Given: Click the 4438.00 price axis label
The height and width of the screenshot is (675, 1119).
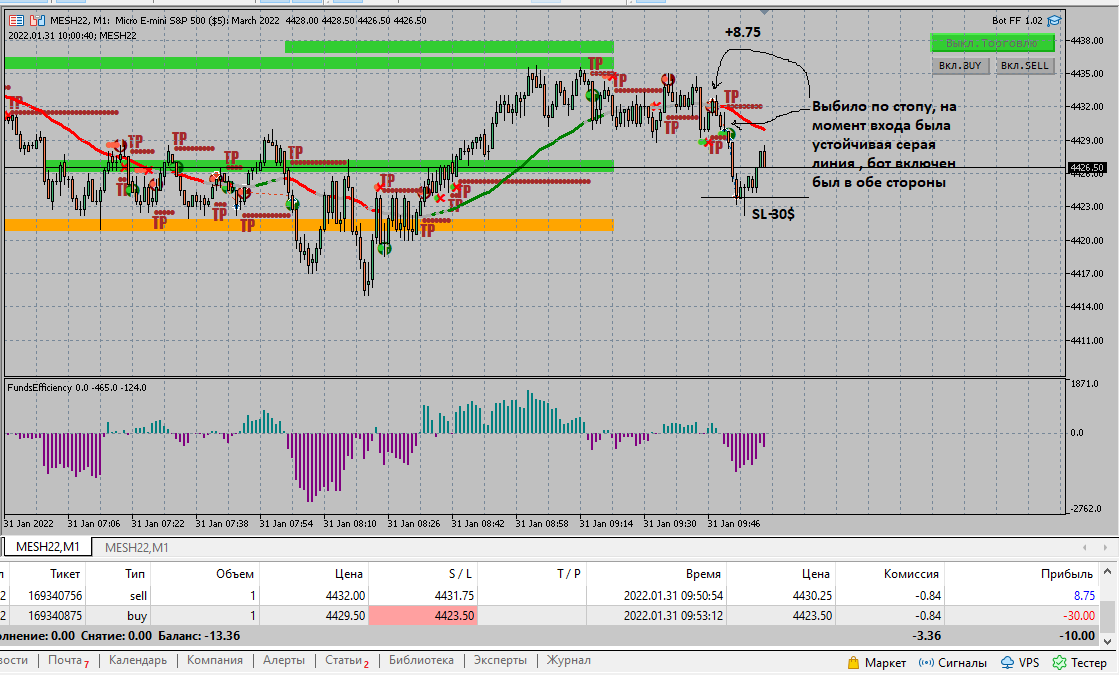Looking at the screenshot, I should click(1086, 41).
